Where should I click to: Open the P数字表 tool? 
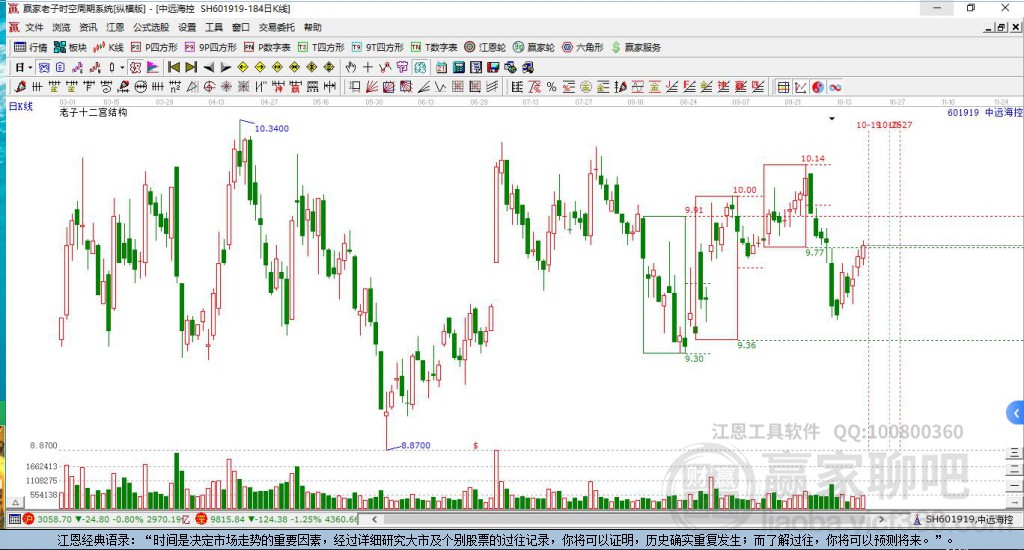[x=267, y=47]
